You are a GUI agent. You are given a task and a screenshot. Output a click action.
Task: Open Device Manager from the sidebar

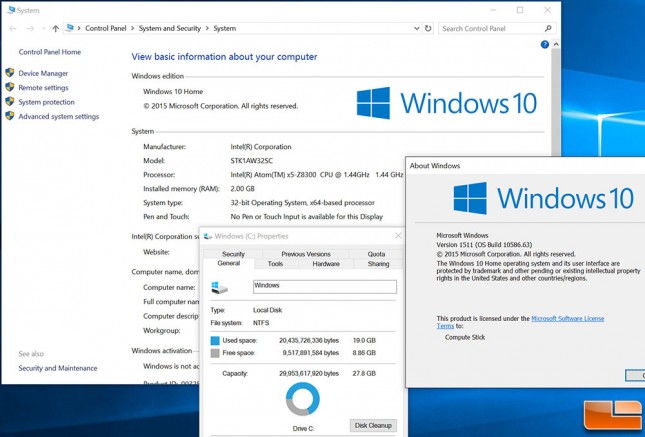point(43,73)
